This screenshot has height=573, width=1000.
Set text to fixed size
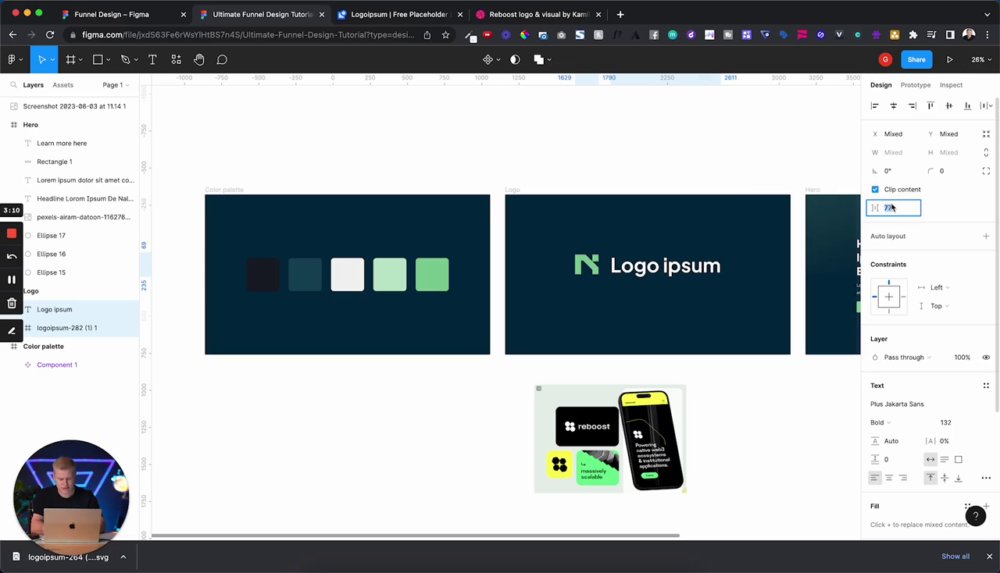click(958, 459)
